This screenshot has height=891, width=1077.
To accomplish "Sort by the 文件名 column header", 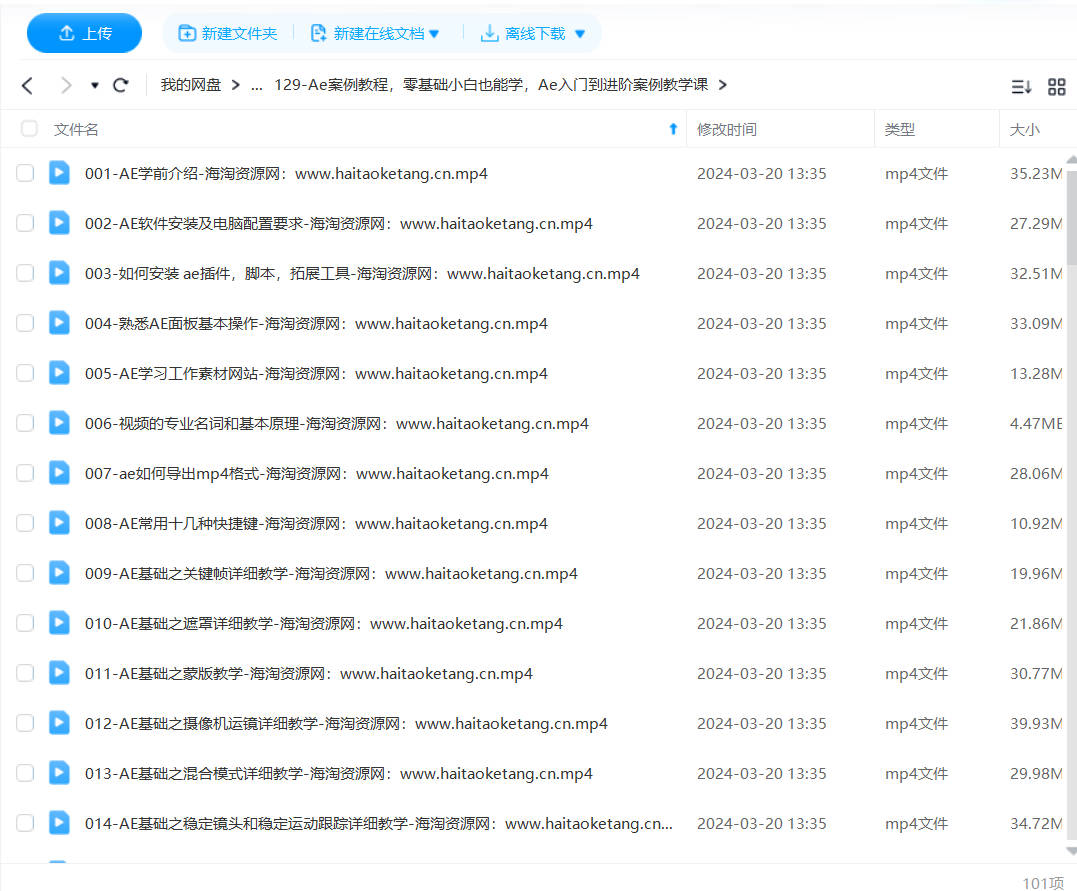I will tap(76, 129).
